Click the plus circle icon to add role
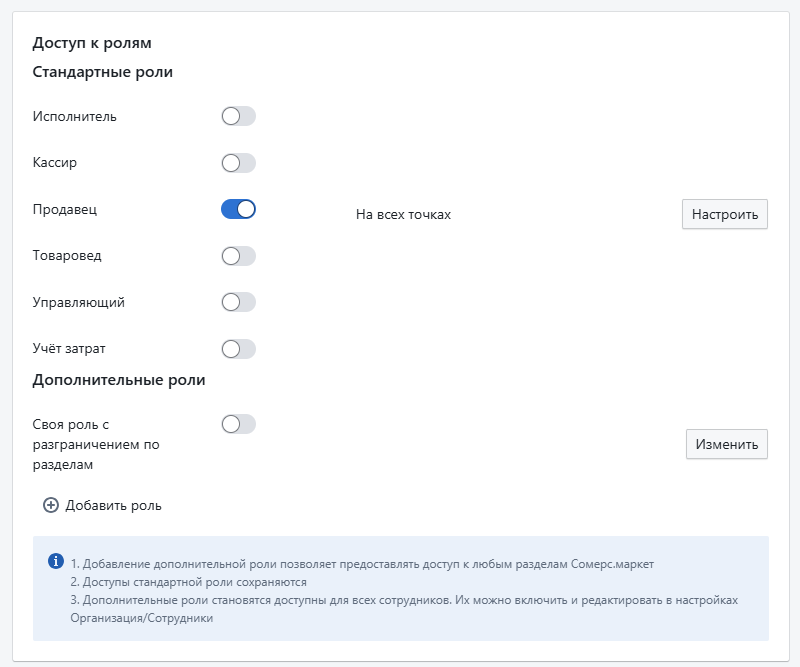 [x=51, y=505]
